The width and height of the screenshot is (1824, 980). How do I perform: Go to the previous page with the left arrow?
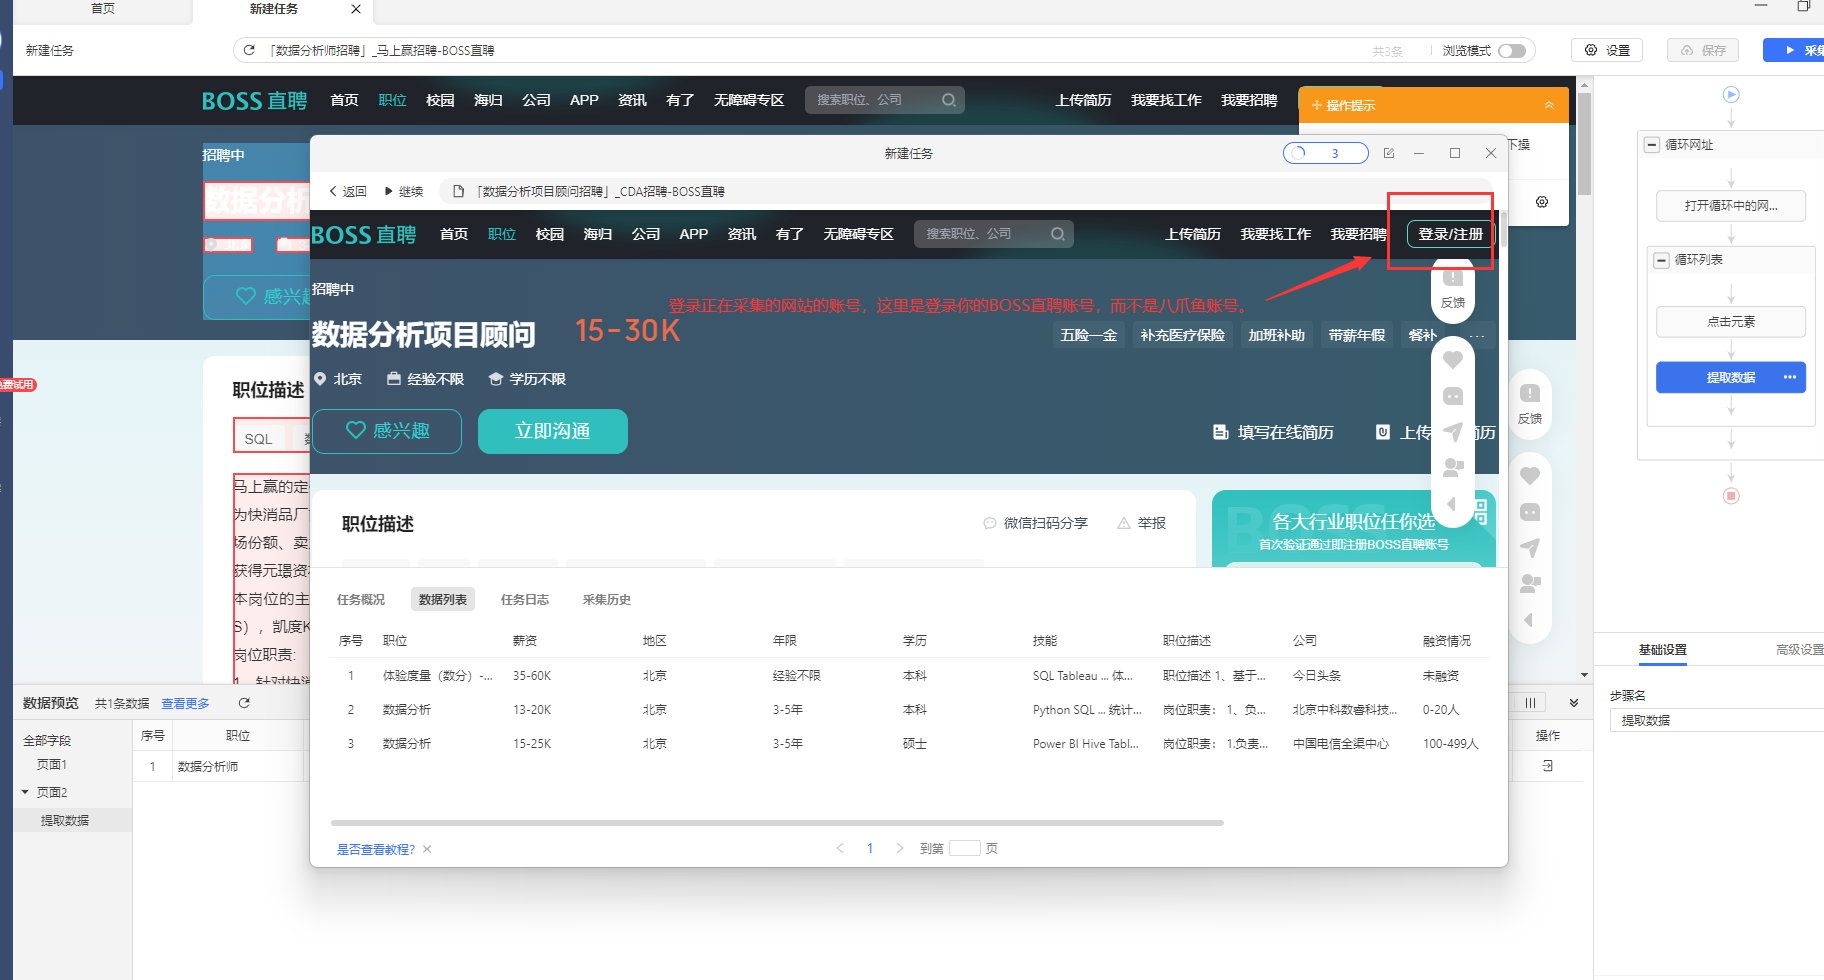click(840, 848)
